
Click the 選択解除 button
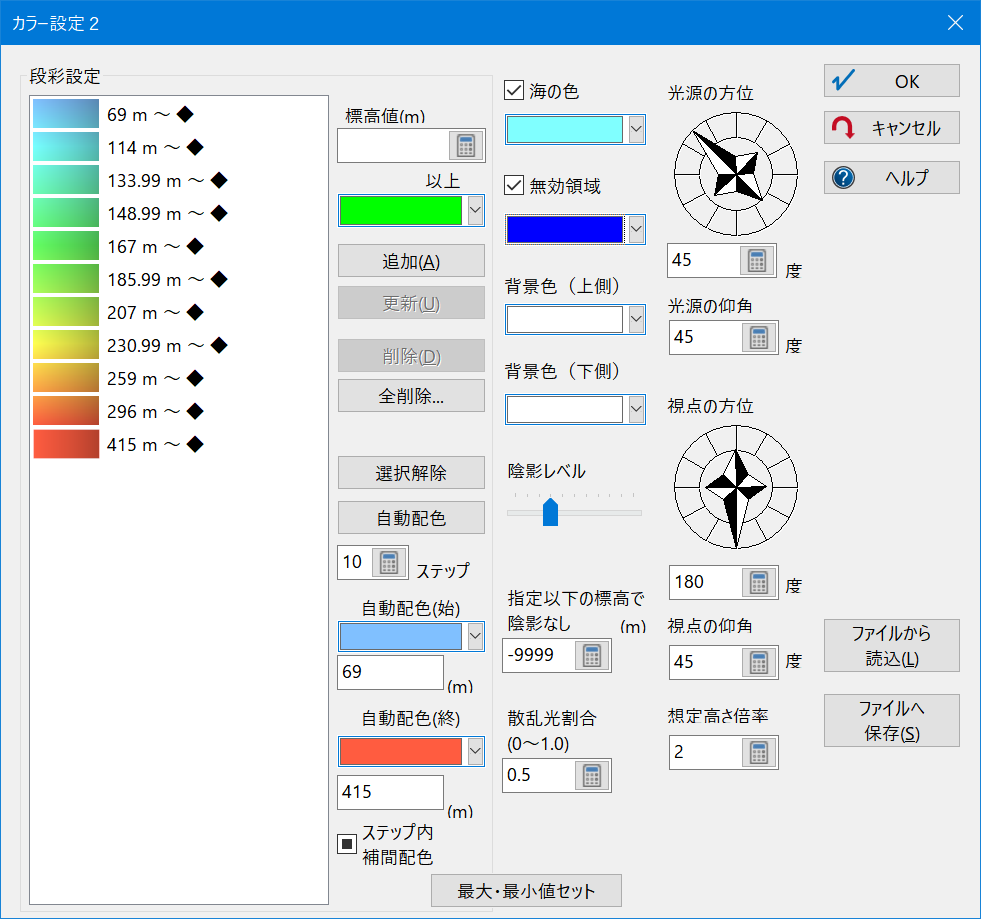(x=411, y=472)
